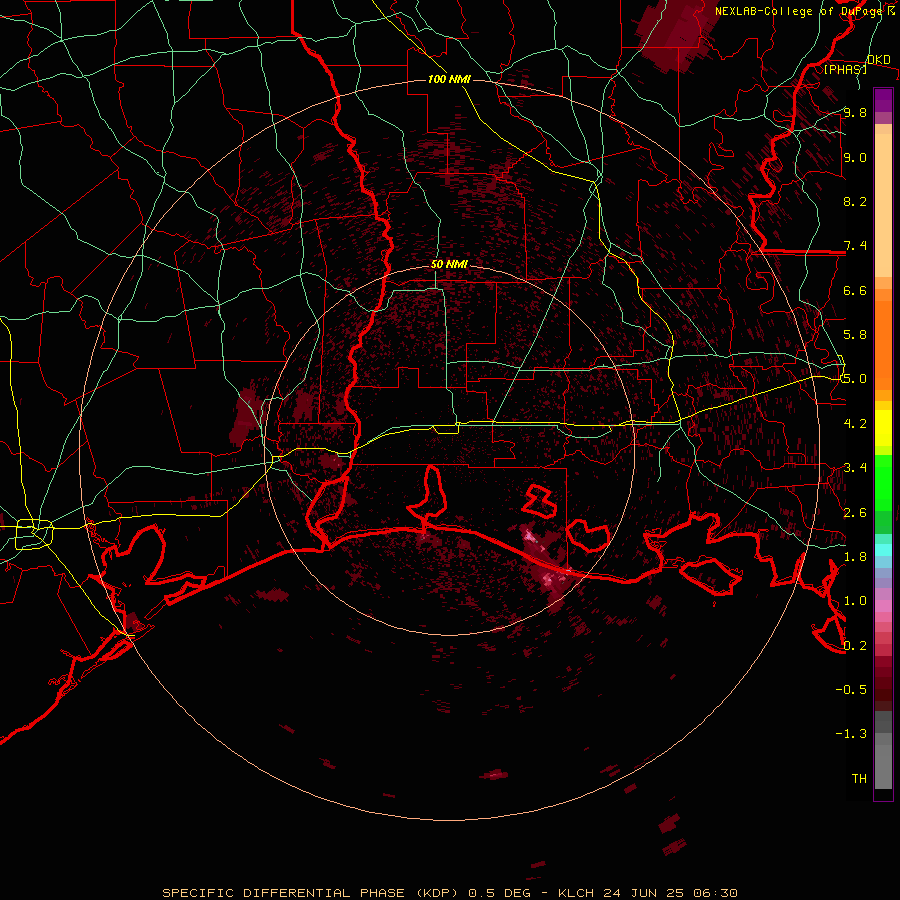
Task: Select the -0.5 scale value
Action: (x=851, y=690)
